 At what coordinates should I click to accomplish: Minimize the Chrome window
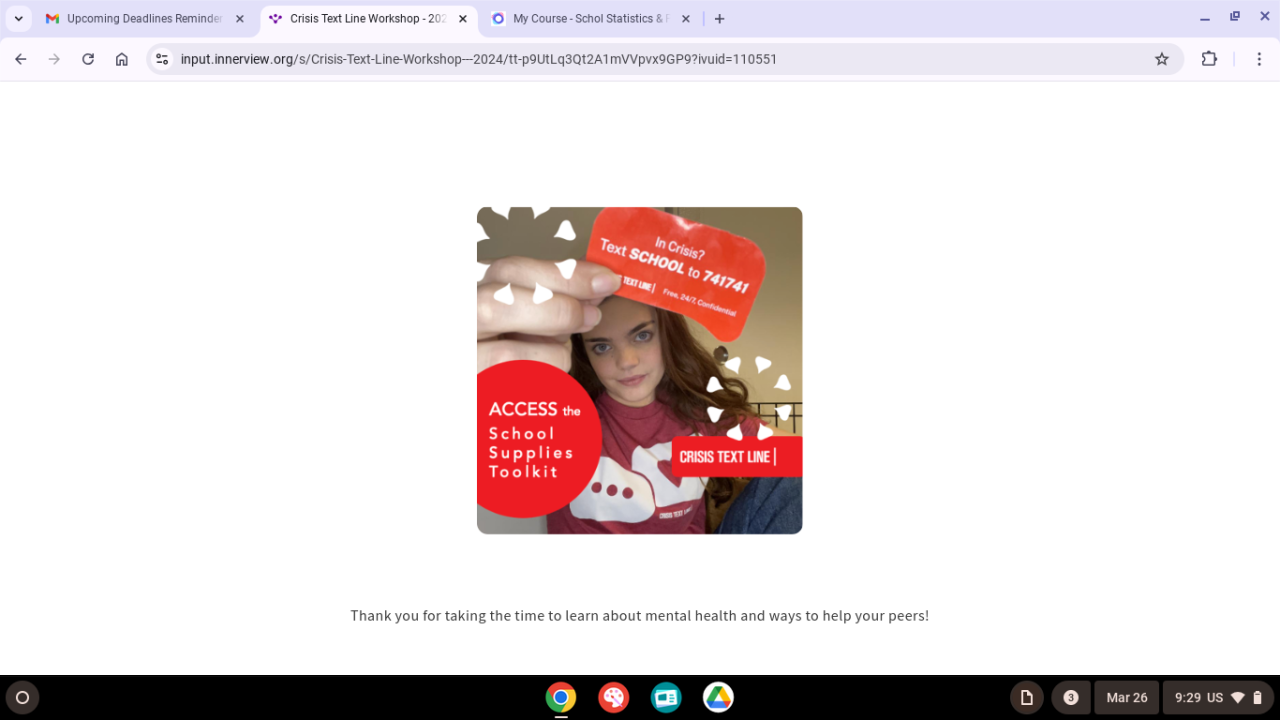[x=1205, y=18]
